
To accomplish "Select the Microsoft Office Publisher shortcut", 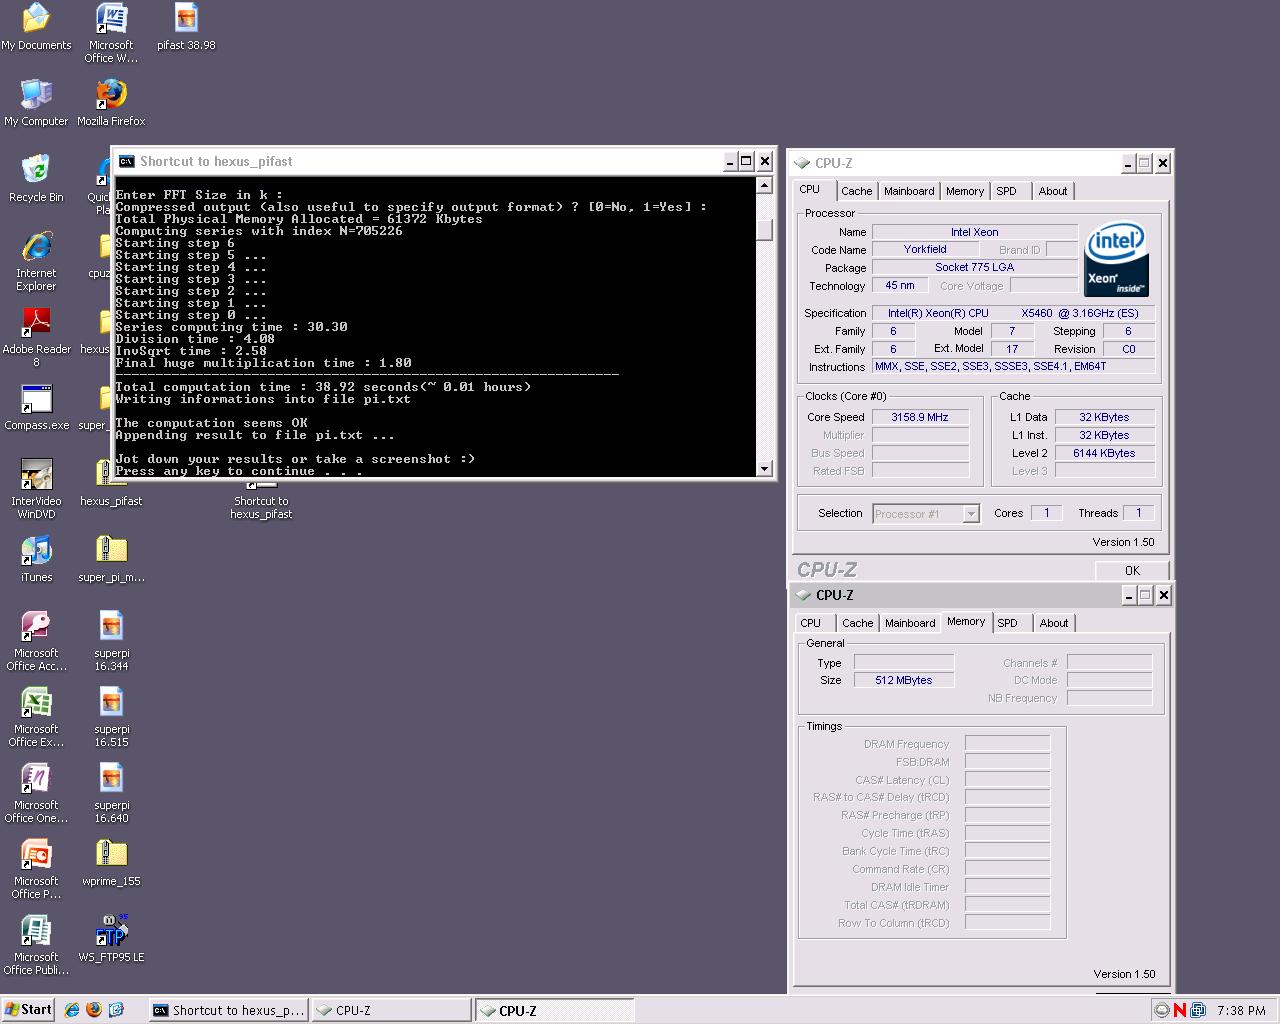I will point(36,945).
